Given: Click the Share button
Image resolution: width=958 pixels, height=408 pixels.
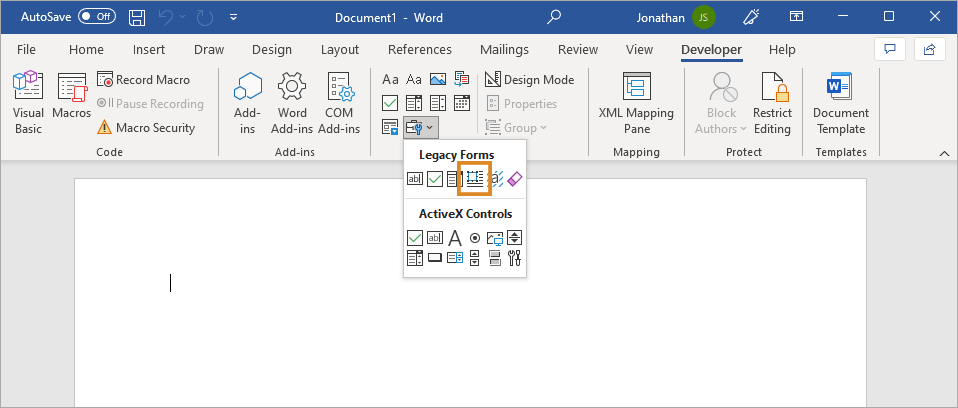Looking at the screenshot, I should (930, 49).
